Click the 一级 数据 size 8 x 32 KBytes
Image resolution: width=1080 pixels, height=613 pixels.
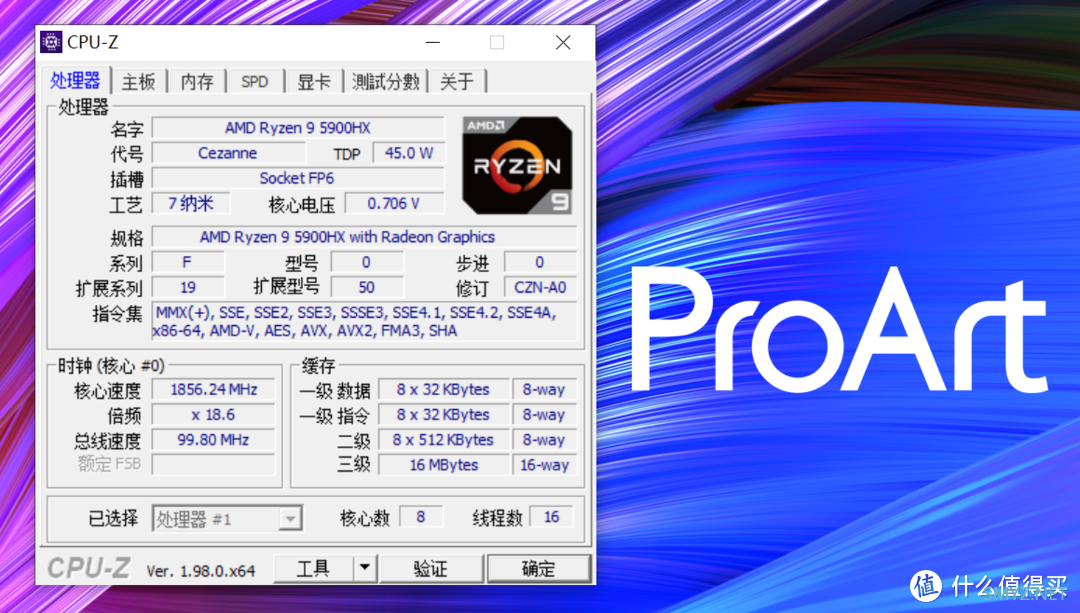[444, 390]
